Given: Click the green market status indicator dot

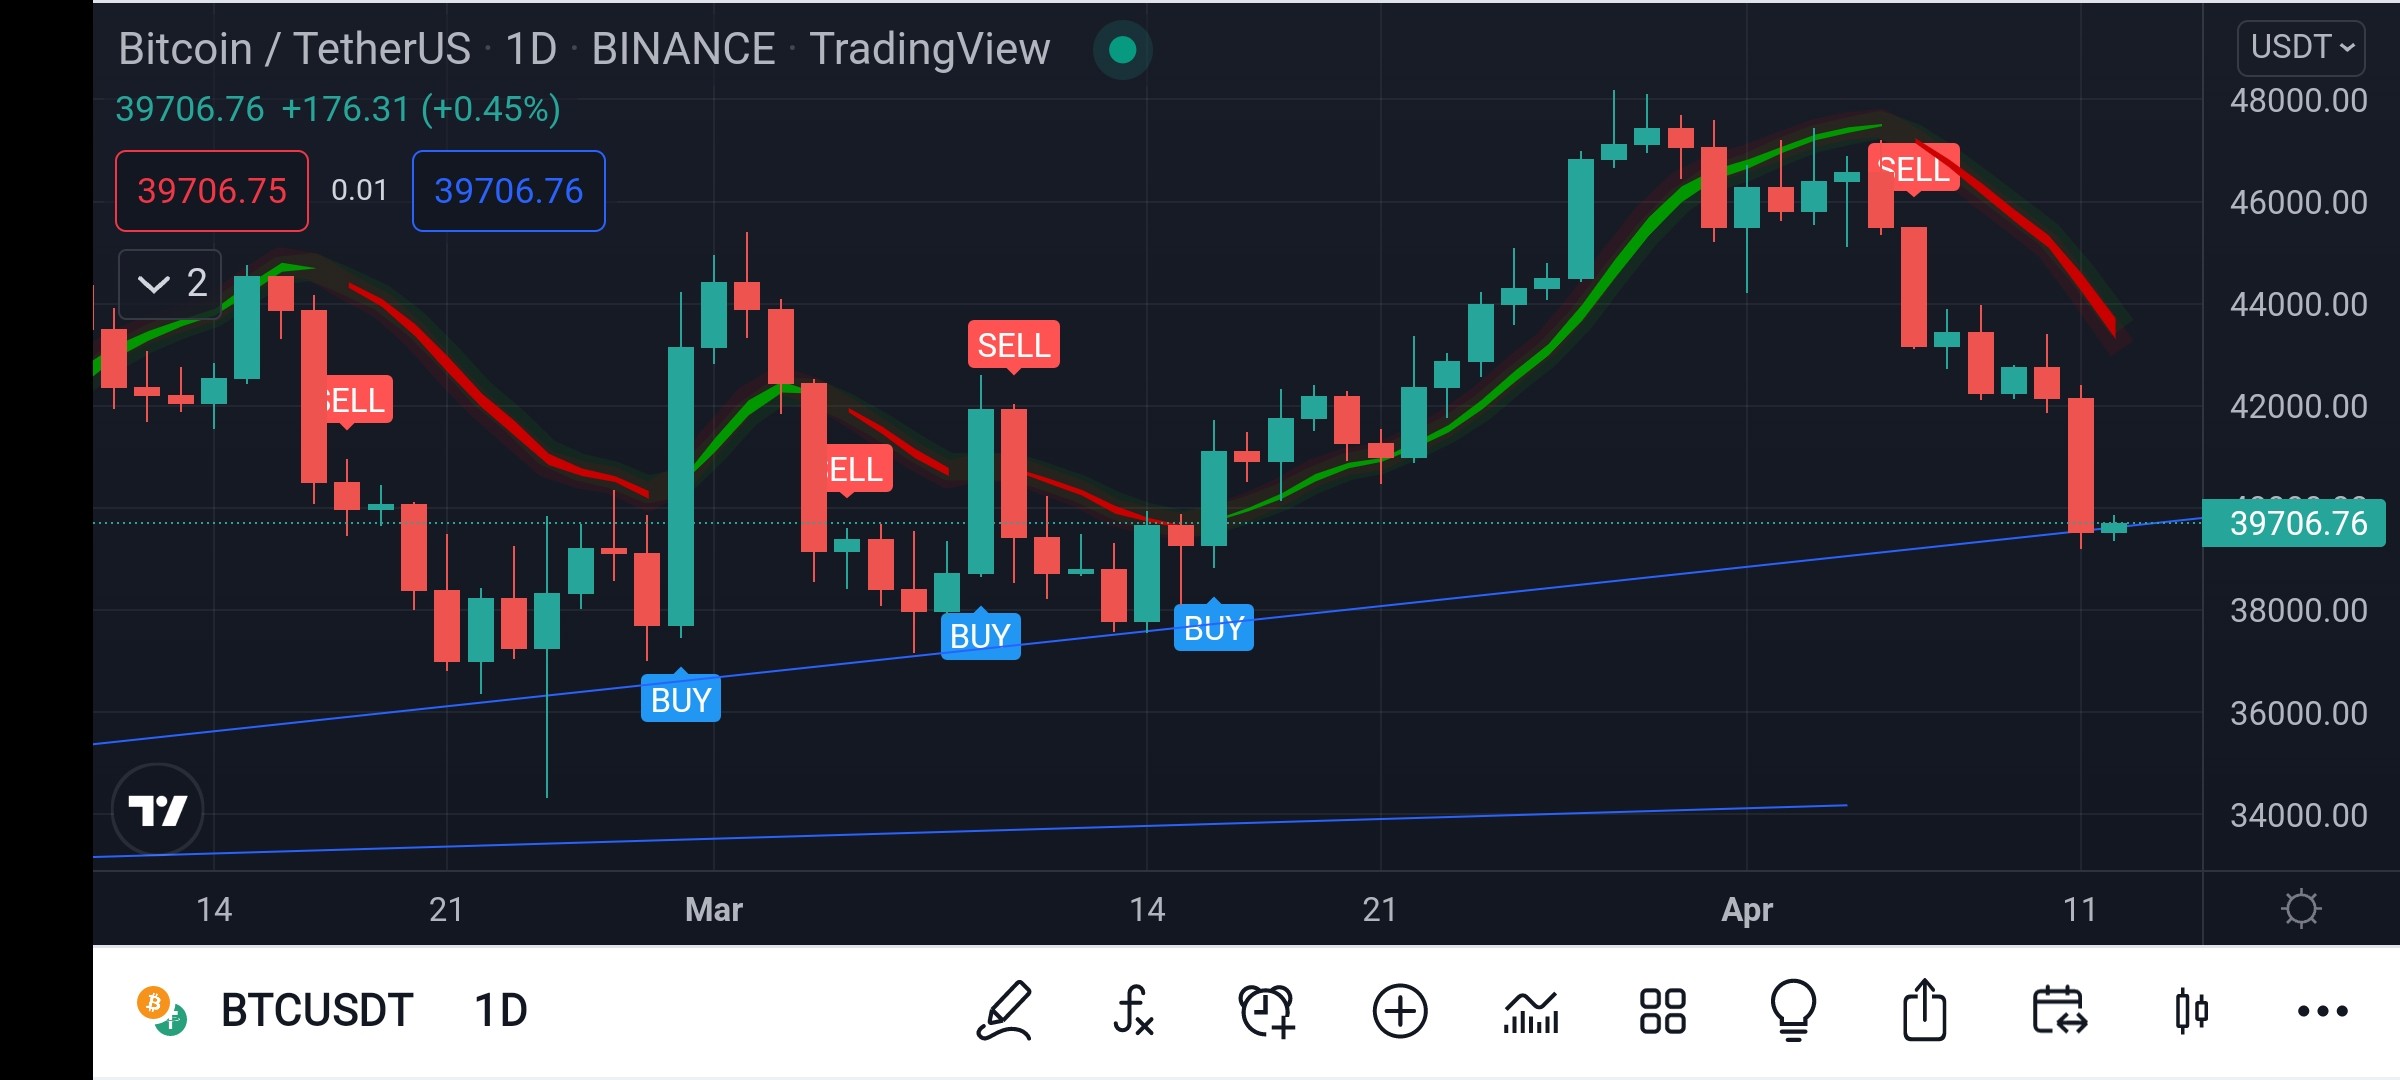Looking at the screenshot, I should point(1122,50).
